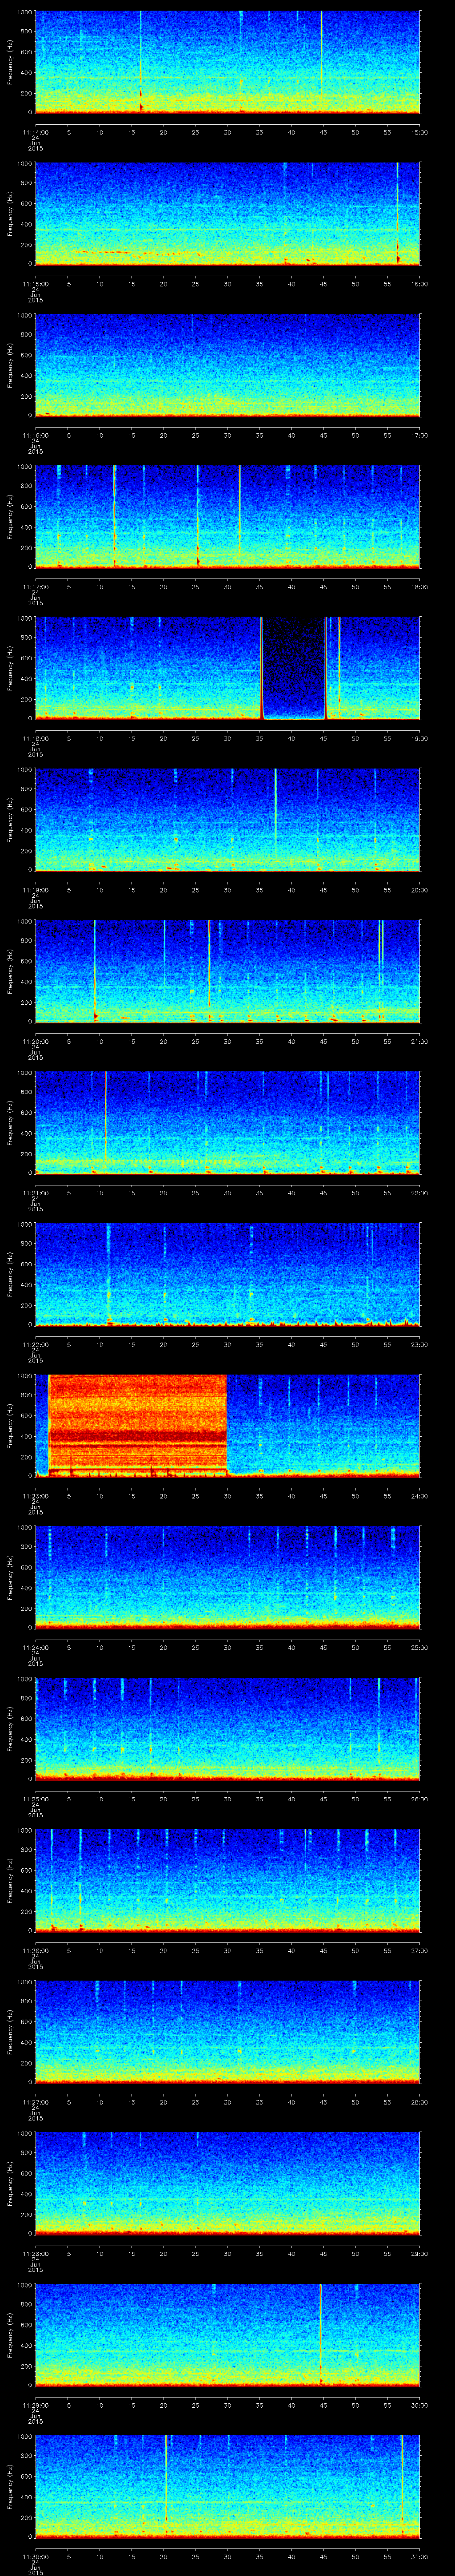
Task: Click the 1000 Hz tick of the top spectrogram
Action: click(24, 13)
